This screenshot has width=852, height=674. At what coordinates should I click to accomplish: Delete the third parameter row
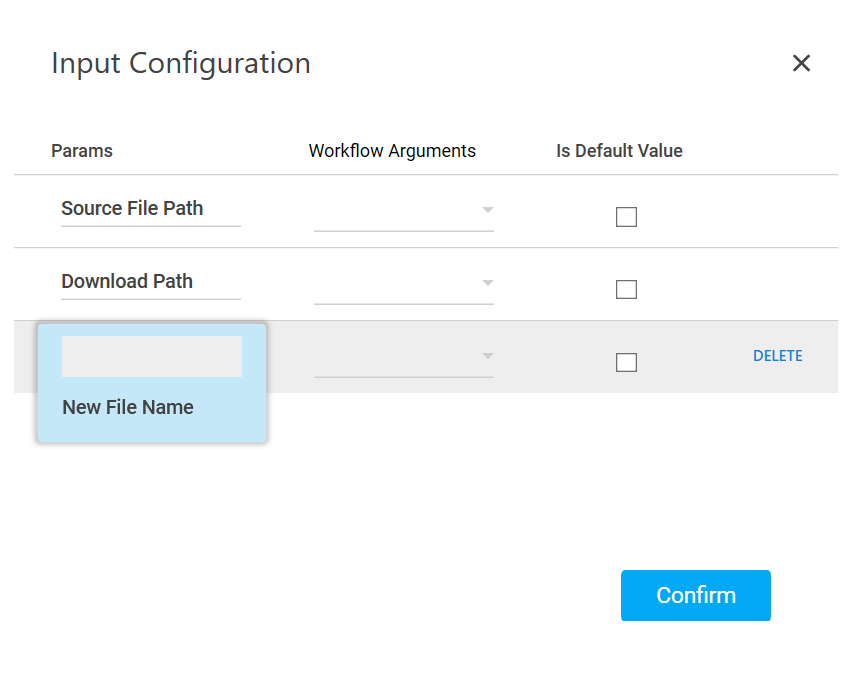[777, 356]
